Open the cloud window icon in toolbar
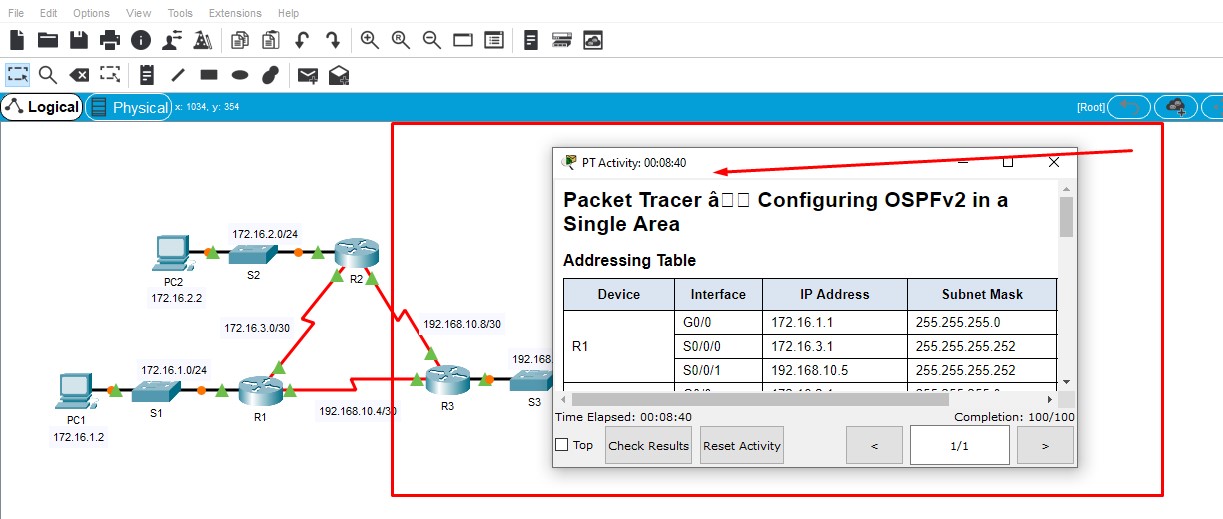The height and width of the screenshot is (519, 1223). click(x=593, y=40)
